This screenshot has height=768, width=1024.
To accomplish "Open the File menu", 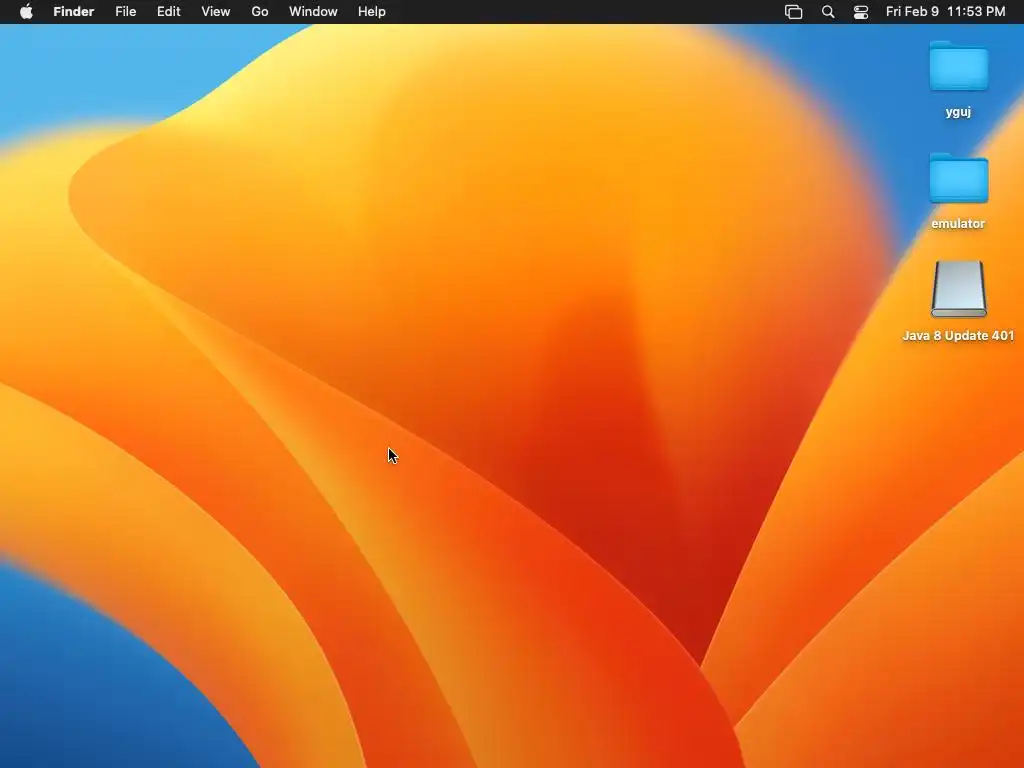I will click(125, 12).
